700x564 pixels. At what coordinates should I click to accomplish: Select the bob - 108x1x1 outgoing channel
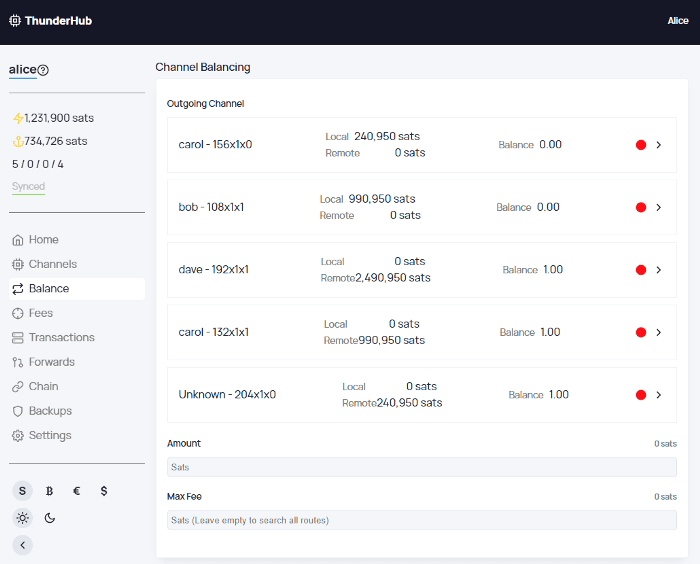[x=422, y=207]
